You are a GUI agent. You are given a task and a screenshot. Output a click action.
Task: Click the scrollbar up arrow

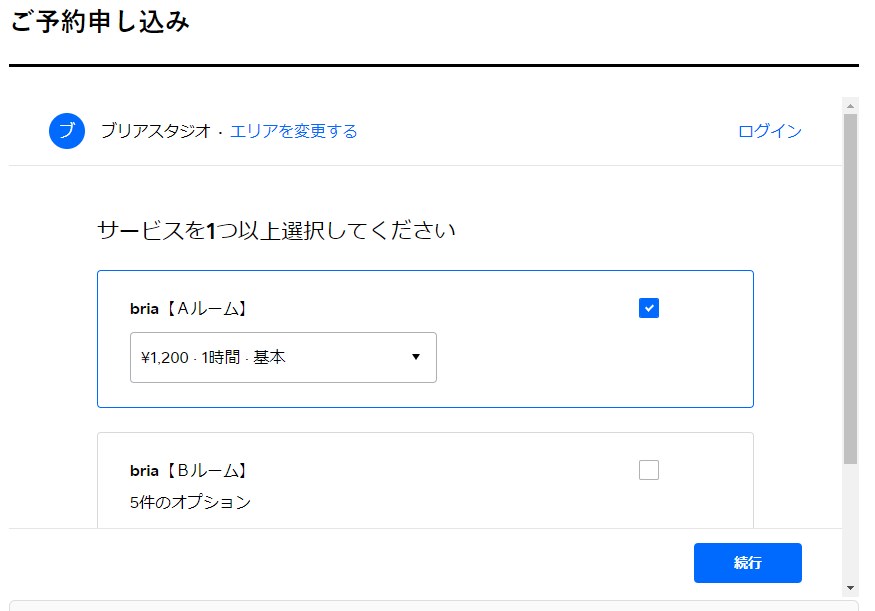click(x=850, y=105)
